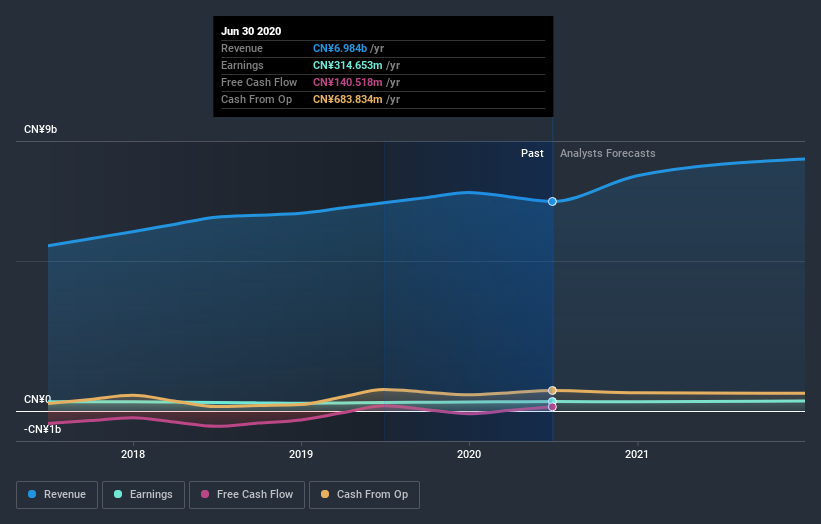Click the Cash From Op orange data point
This screenshot has width=821, height=524.
(x=552, y=391)
